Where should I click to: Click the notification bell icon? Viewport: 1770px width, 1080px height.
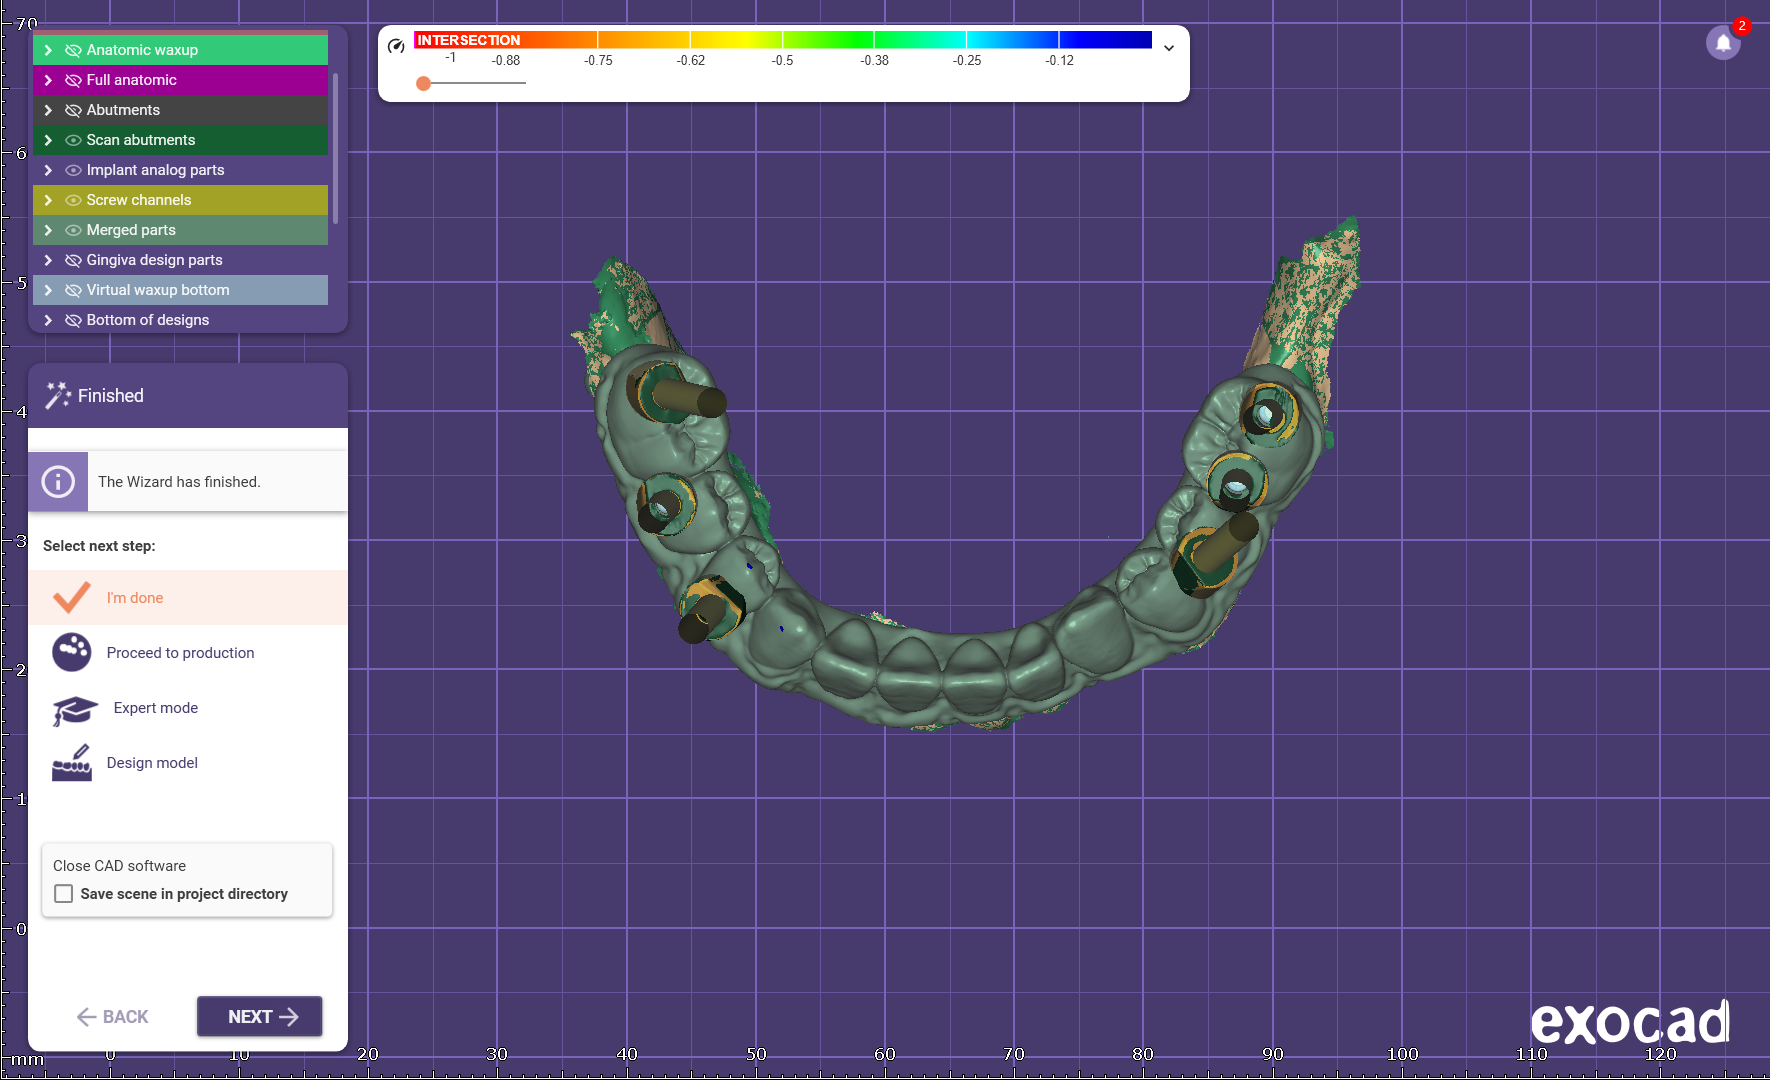[1722, 43]
